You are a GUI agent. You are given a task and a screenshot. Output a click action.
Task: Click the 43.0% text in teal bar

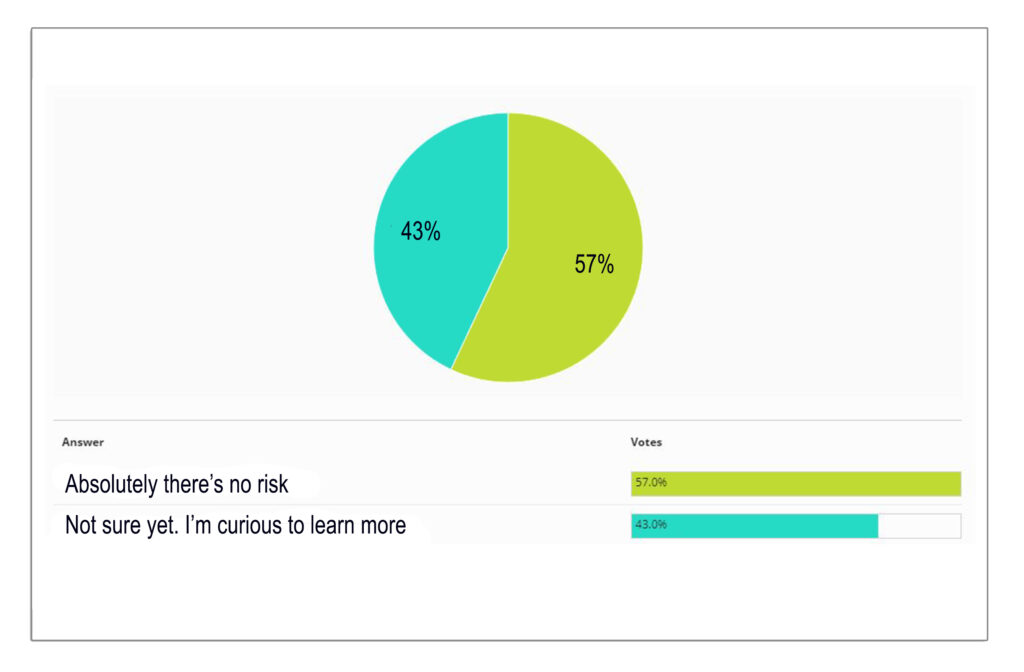point(651,524)
